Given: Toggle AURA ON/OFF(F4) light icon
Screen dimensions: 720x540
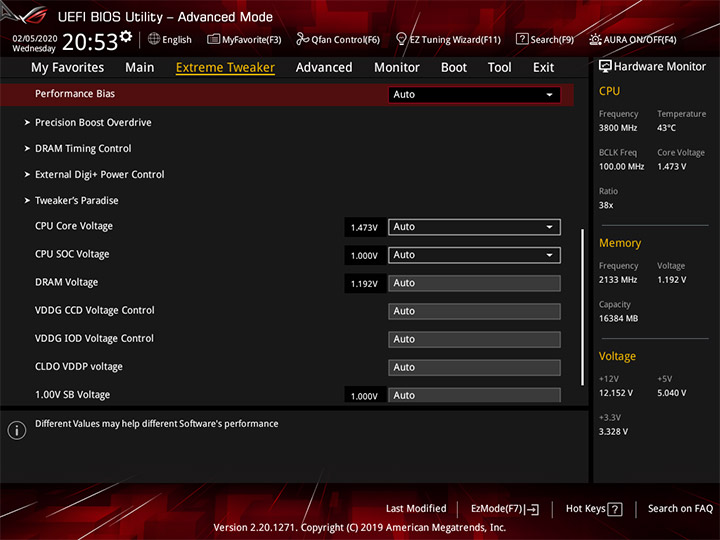Looking at the screenshot, I should tap(595, 39).
